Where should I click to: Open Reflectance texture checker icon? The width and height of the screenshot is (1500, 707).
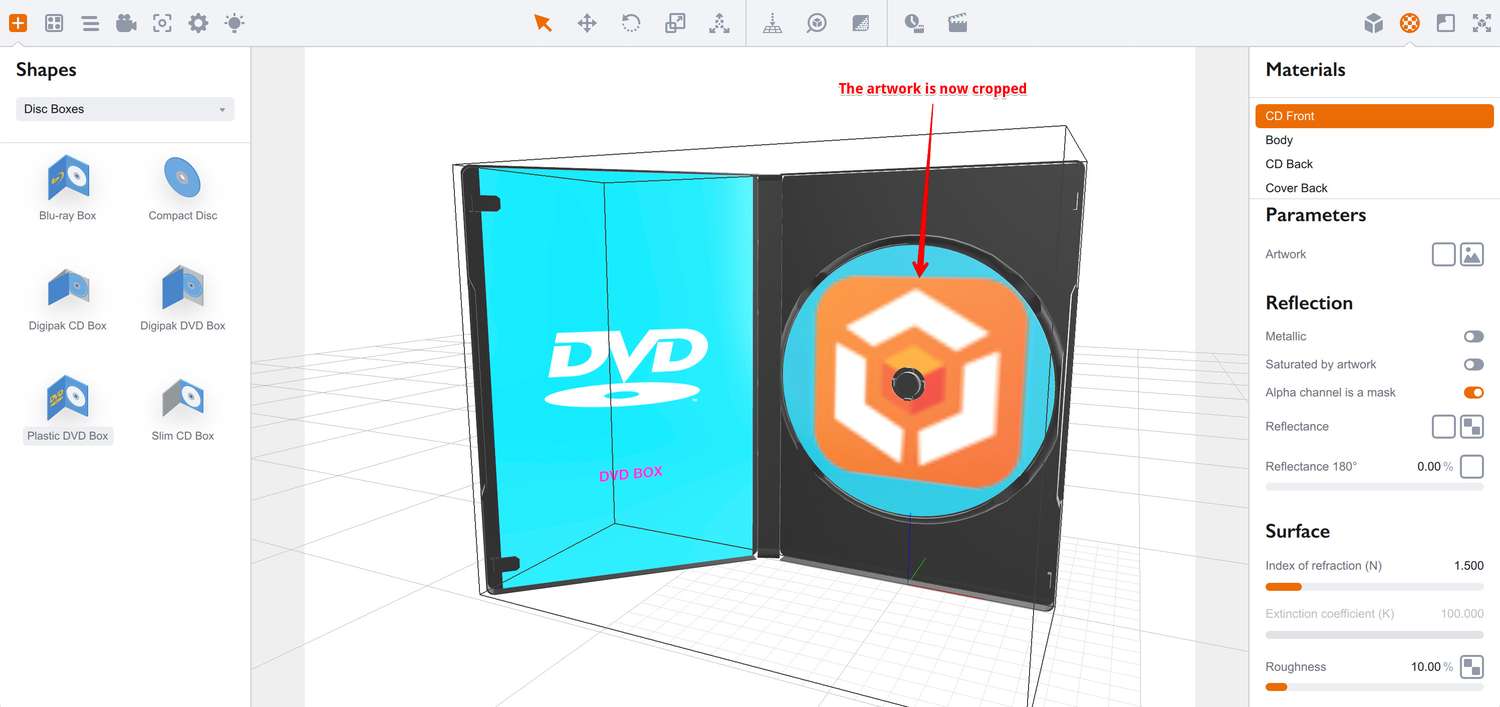pos(1472,427)
